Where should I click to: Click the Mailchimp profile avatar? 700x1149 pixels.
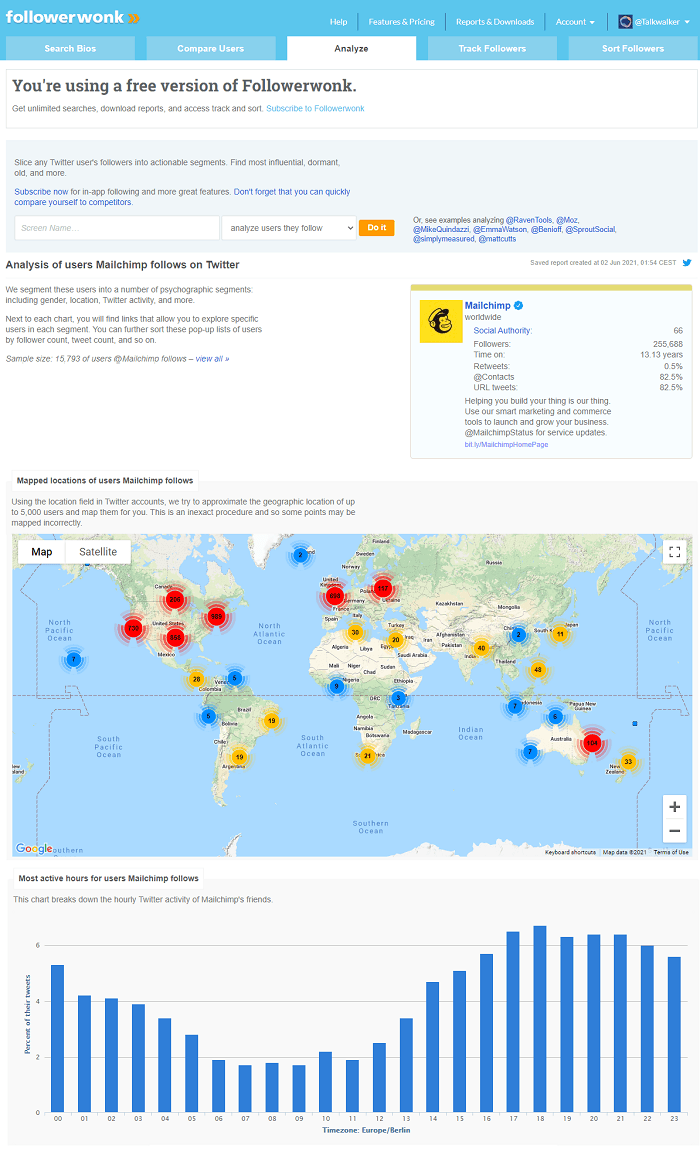tap(441, 321)
